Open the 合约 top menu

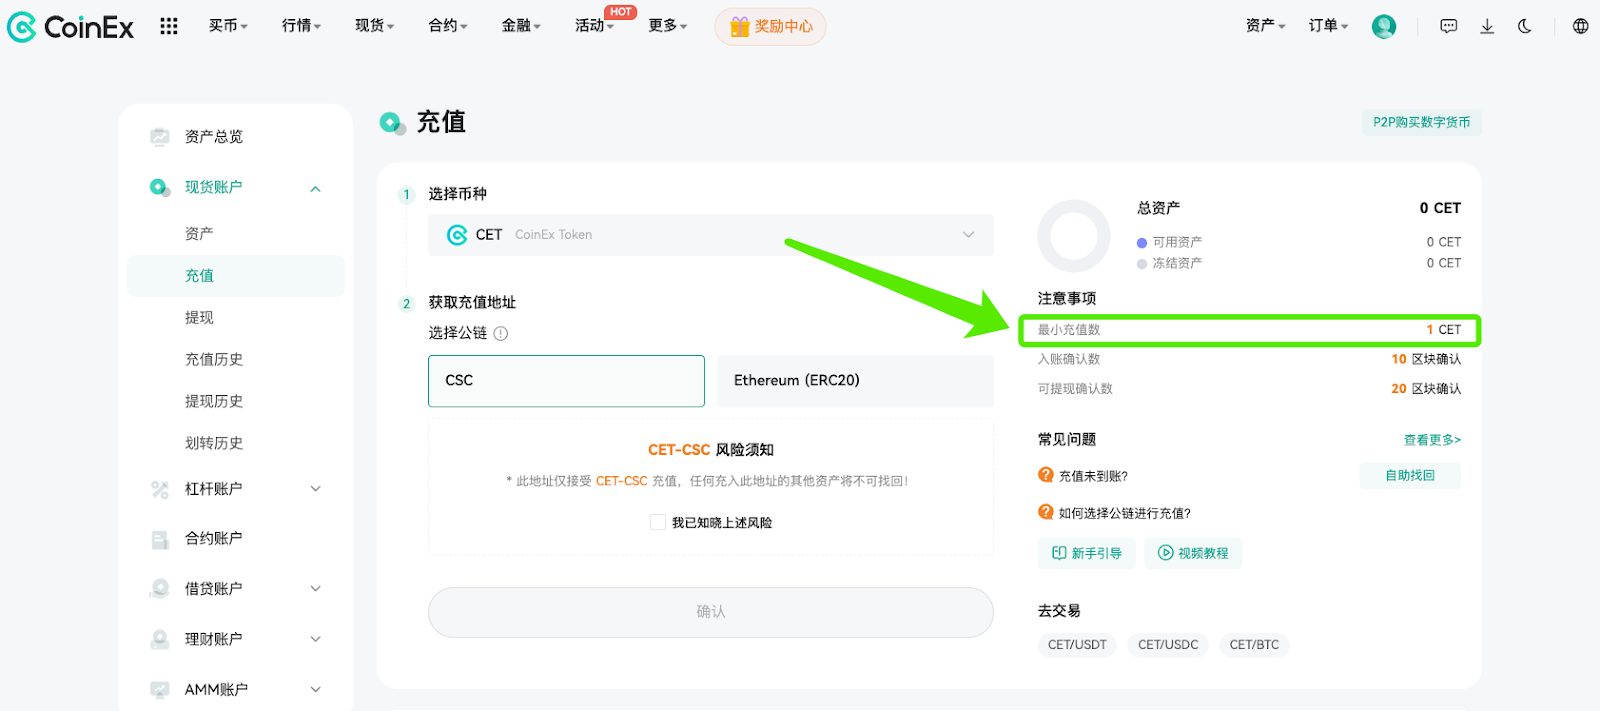[x=447, y=26]
